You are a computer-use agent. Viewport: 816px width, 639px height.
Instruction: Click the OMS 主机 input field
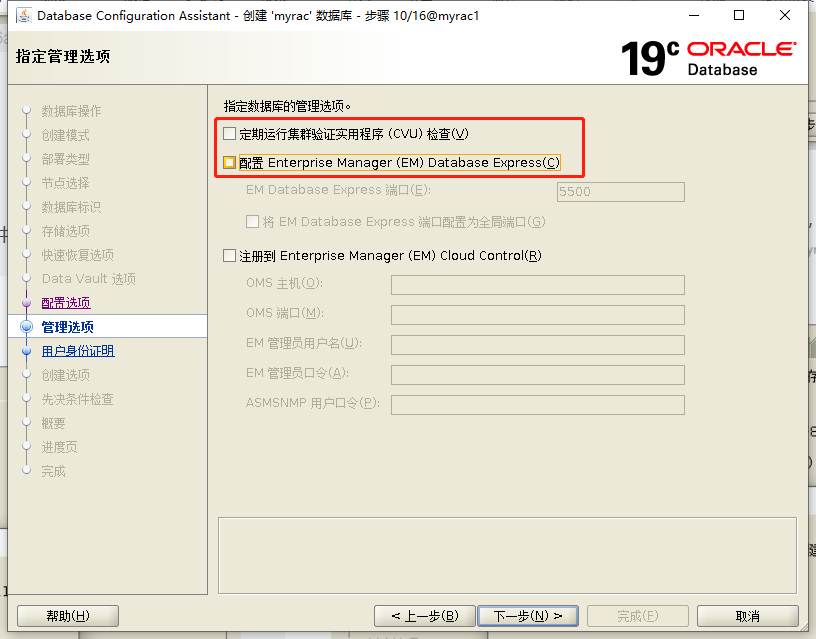tap(538, 285)
